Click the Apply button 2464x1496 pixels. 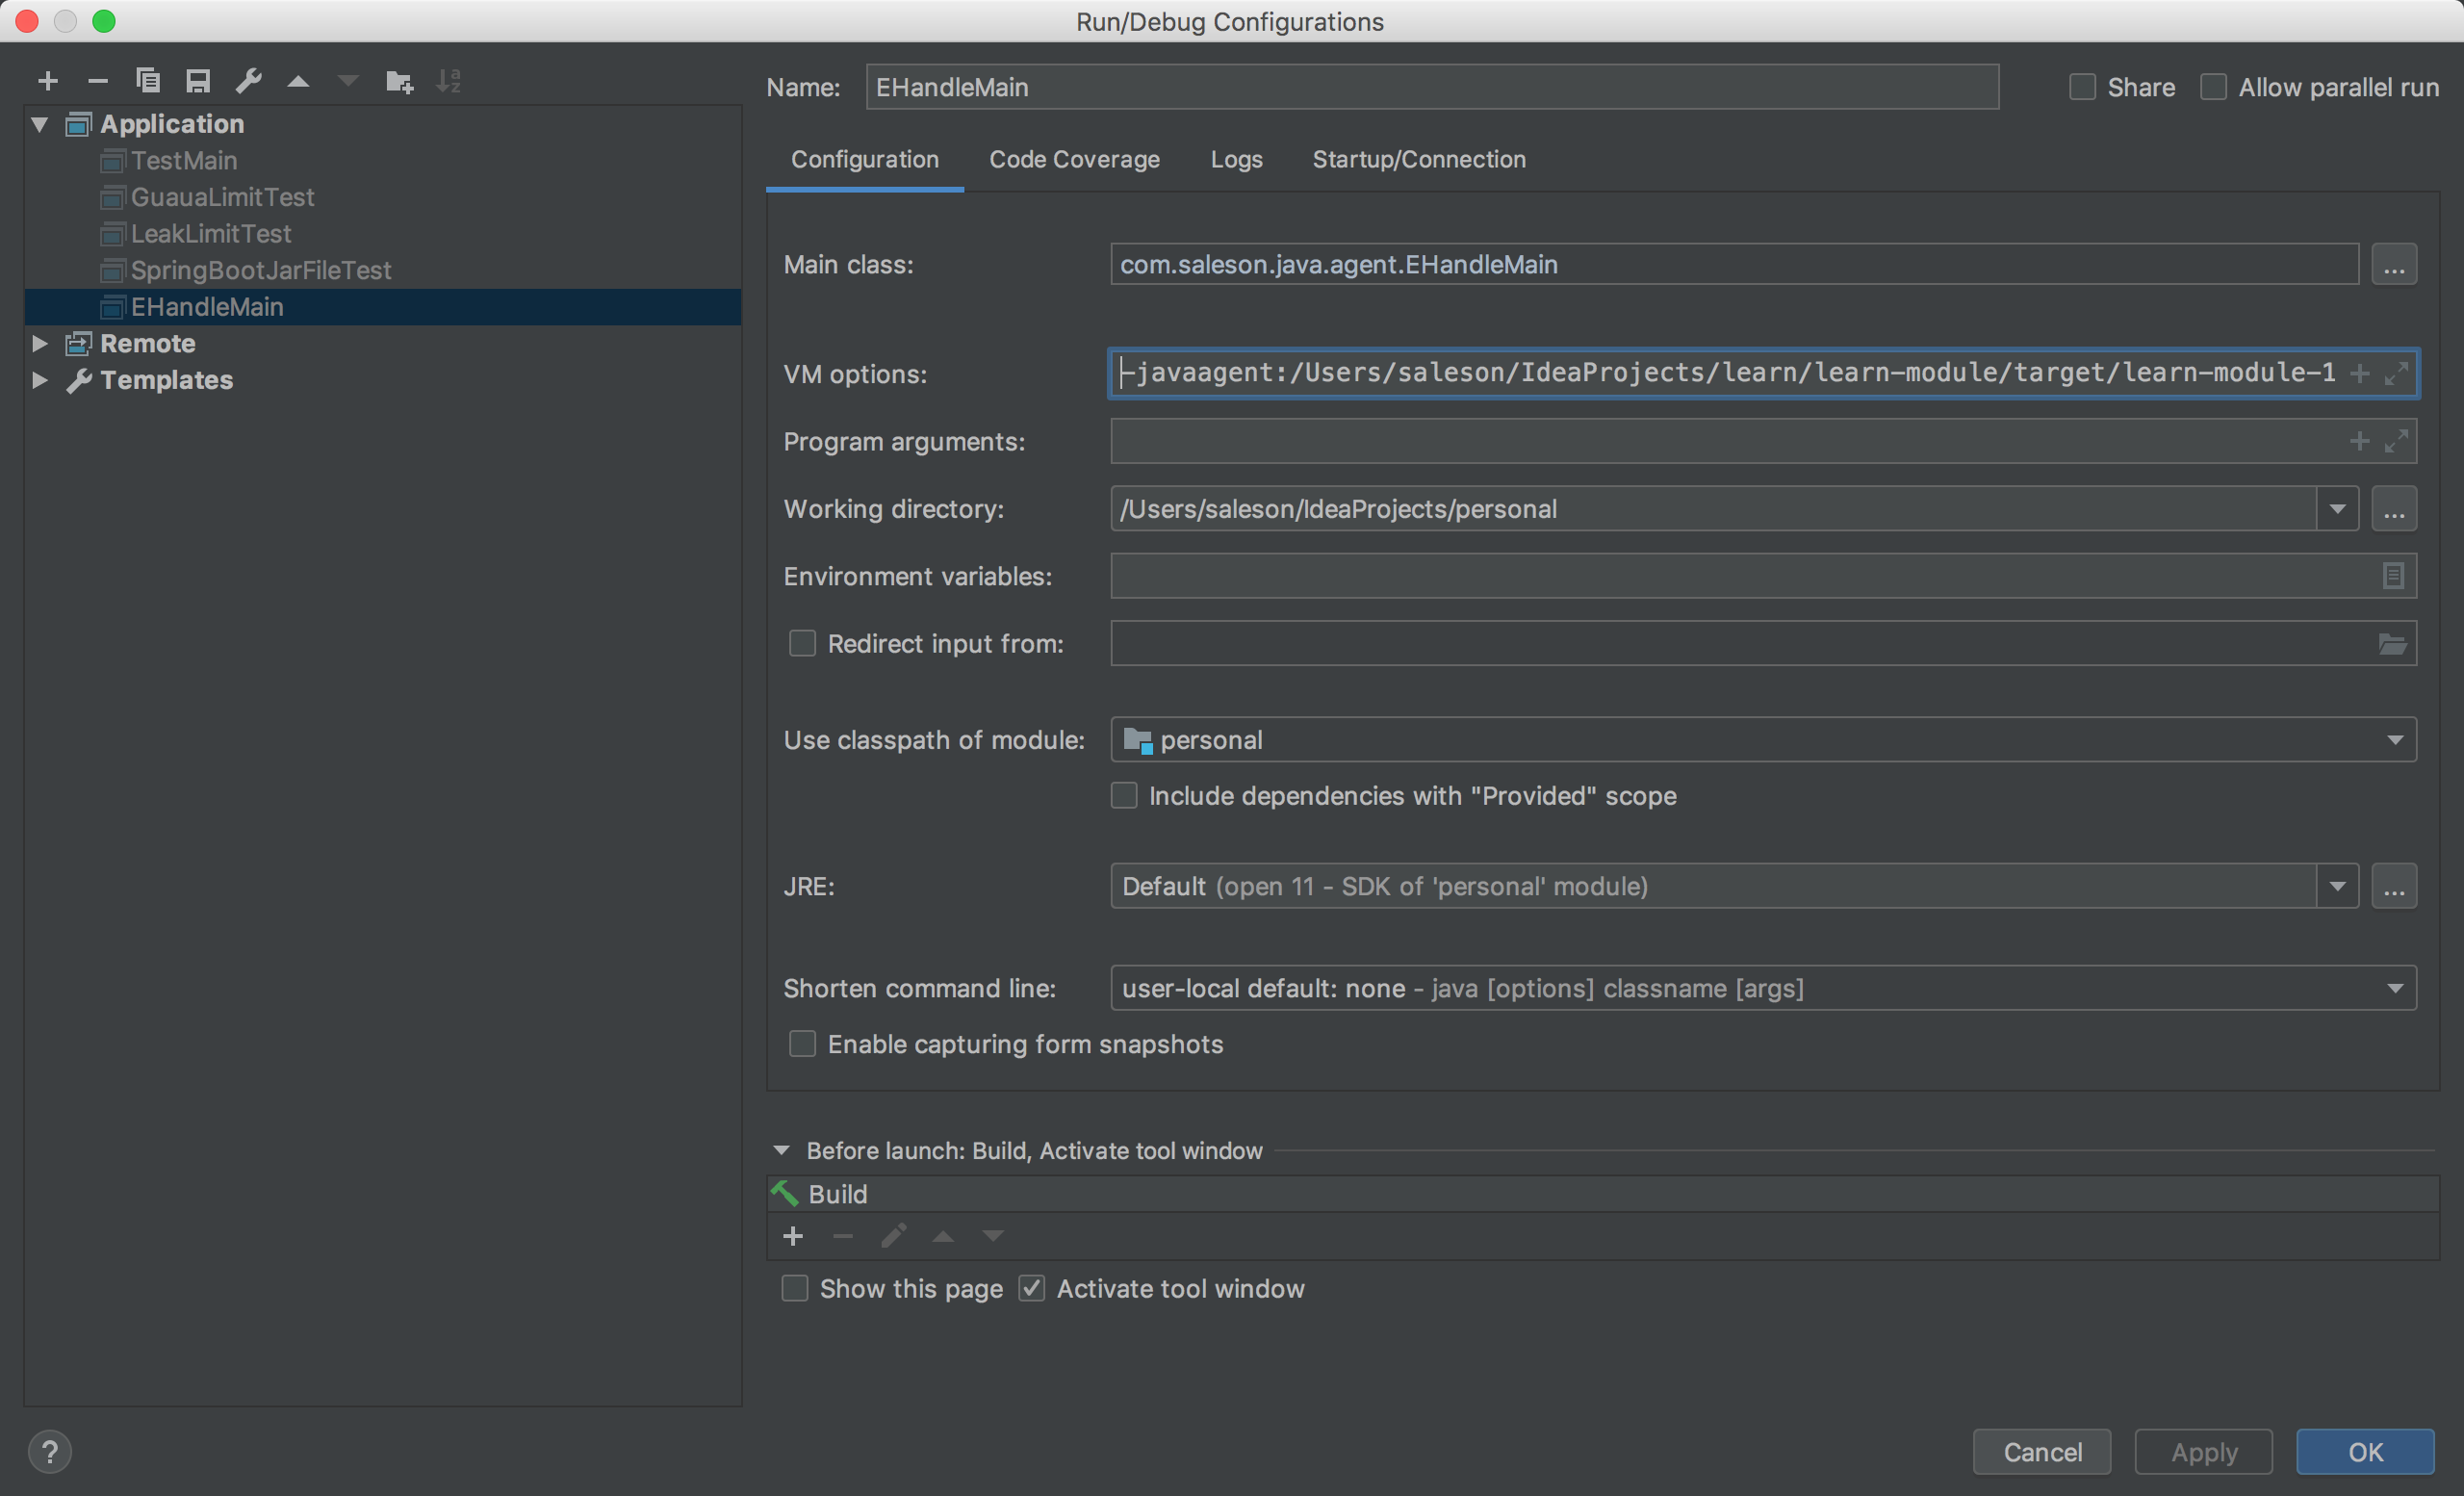click(2204, 1452)
